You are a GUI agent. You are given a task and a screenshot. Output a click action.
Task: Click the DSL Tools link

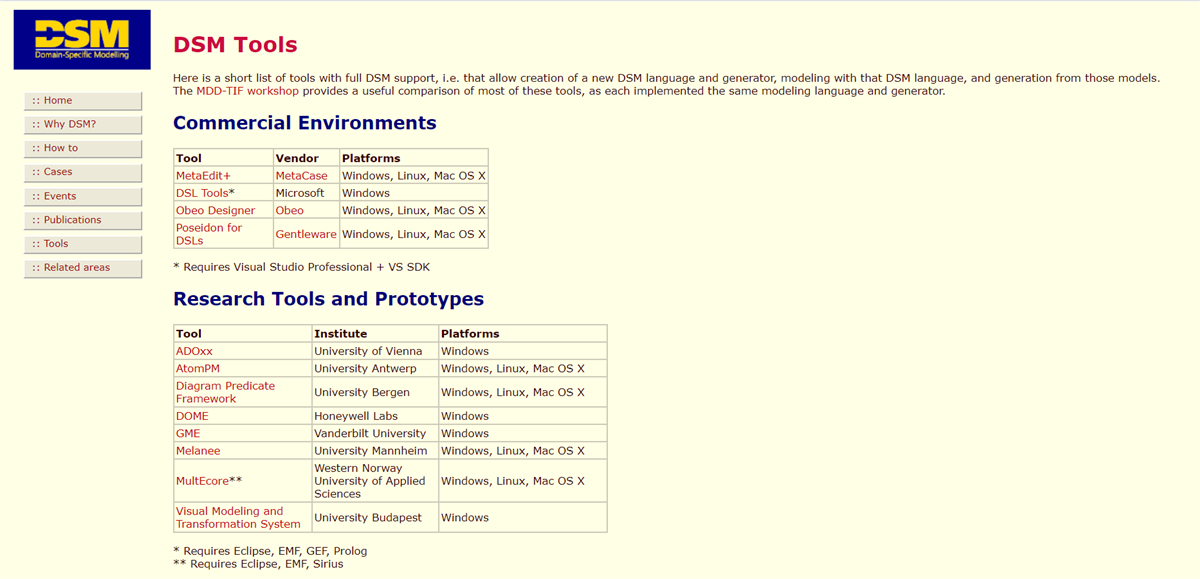(x=201, y=193)
